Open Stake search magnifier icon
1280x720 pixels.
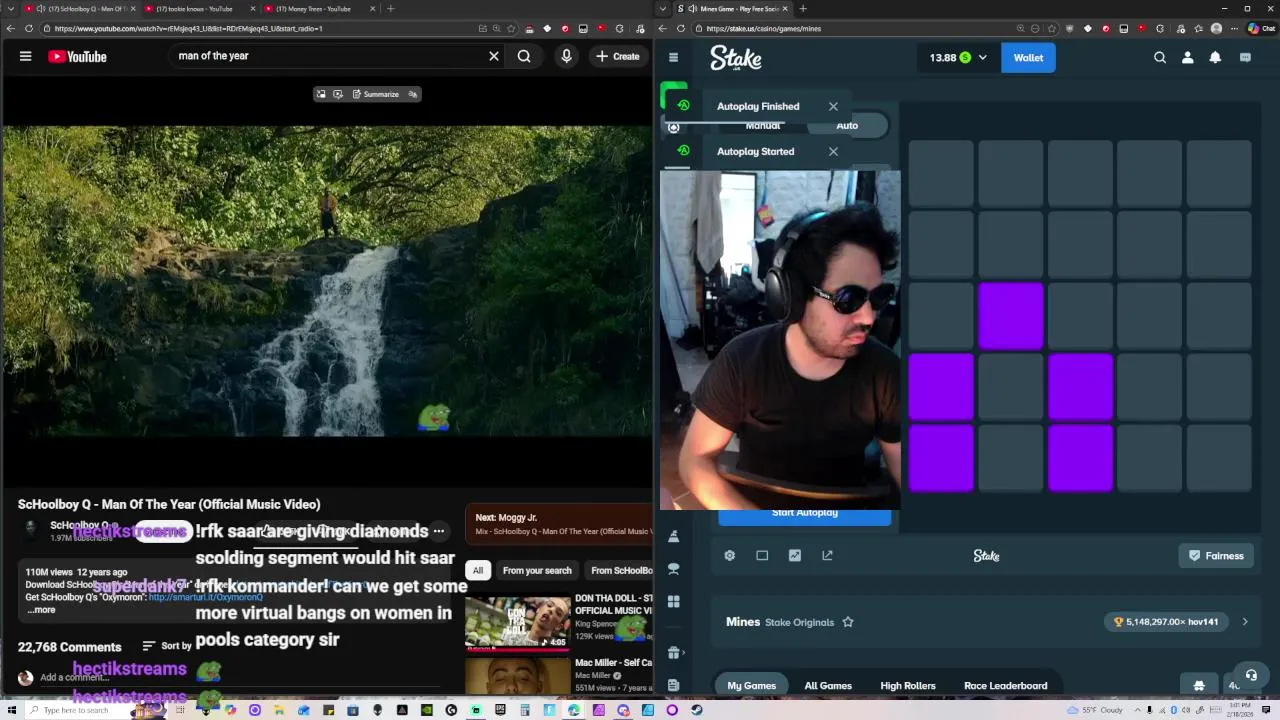pyautogui.click(x=1160, y=57)
